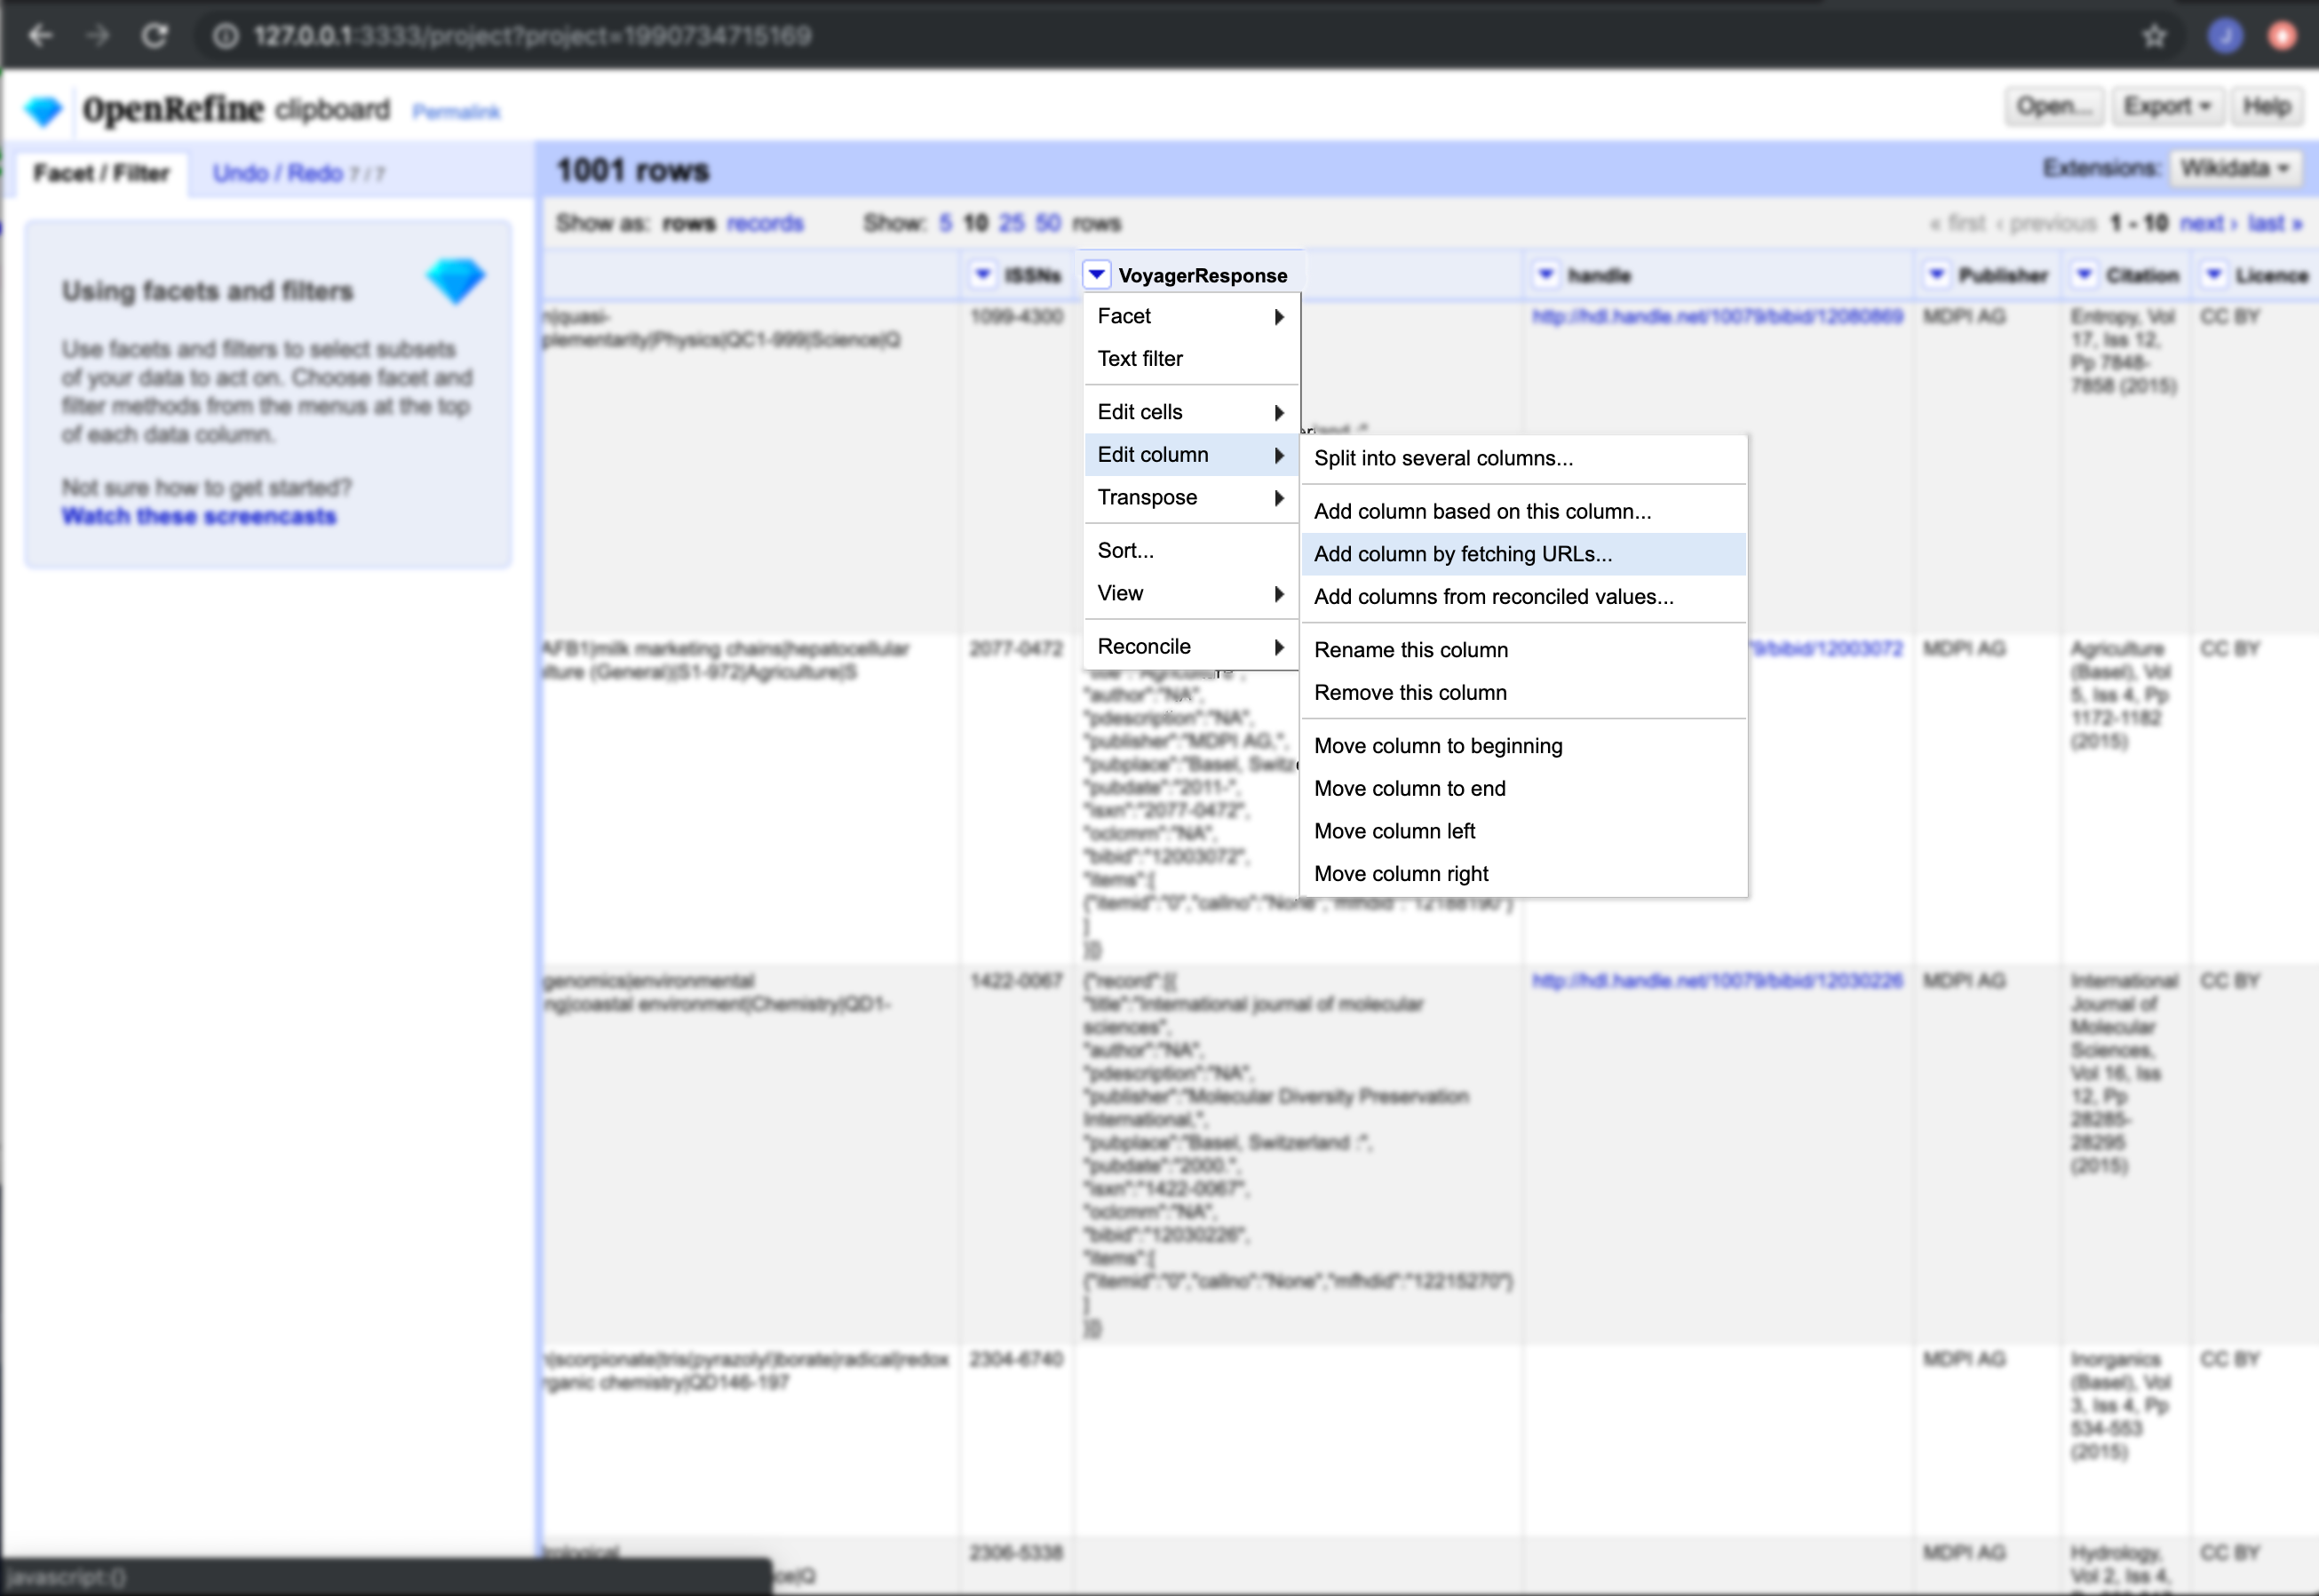The image size is (2319, 1596).
Task: Open the Publisher column dropdown arrow
Action: [x=1936, y=274]
